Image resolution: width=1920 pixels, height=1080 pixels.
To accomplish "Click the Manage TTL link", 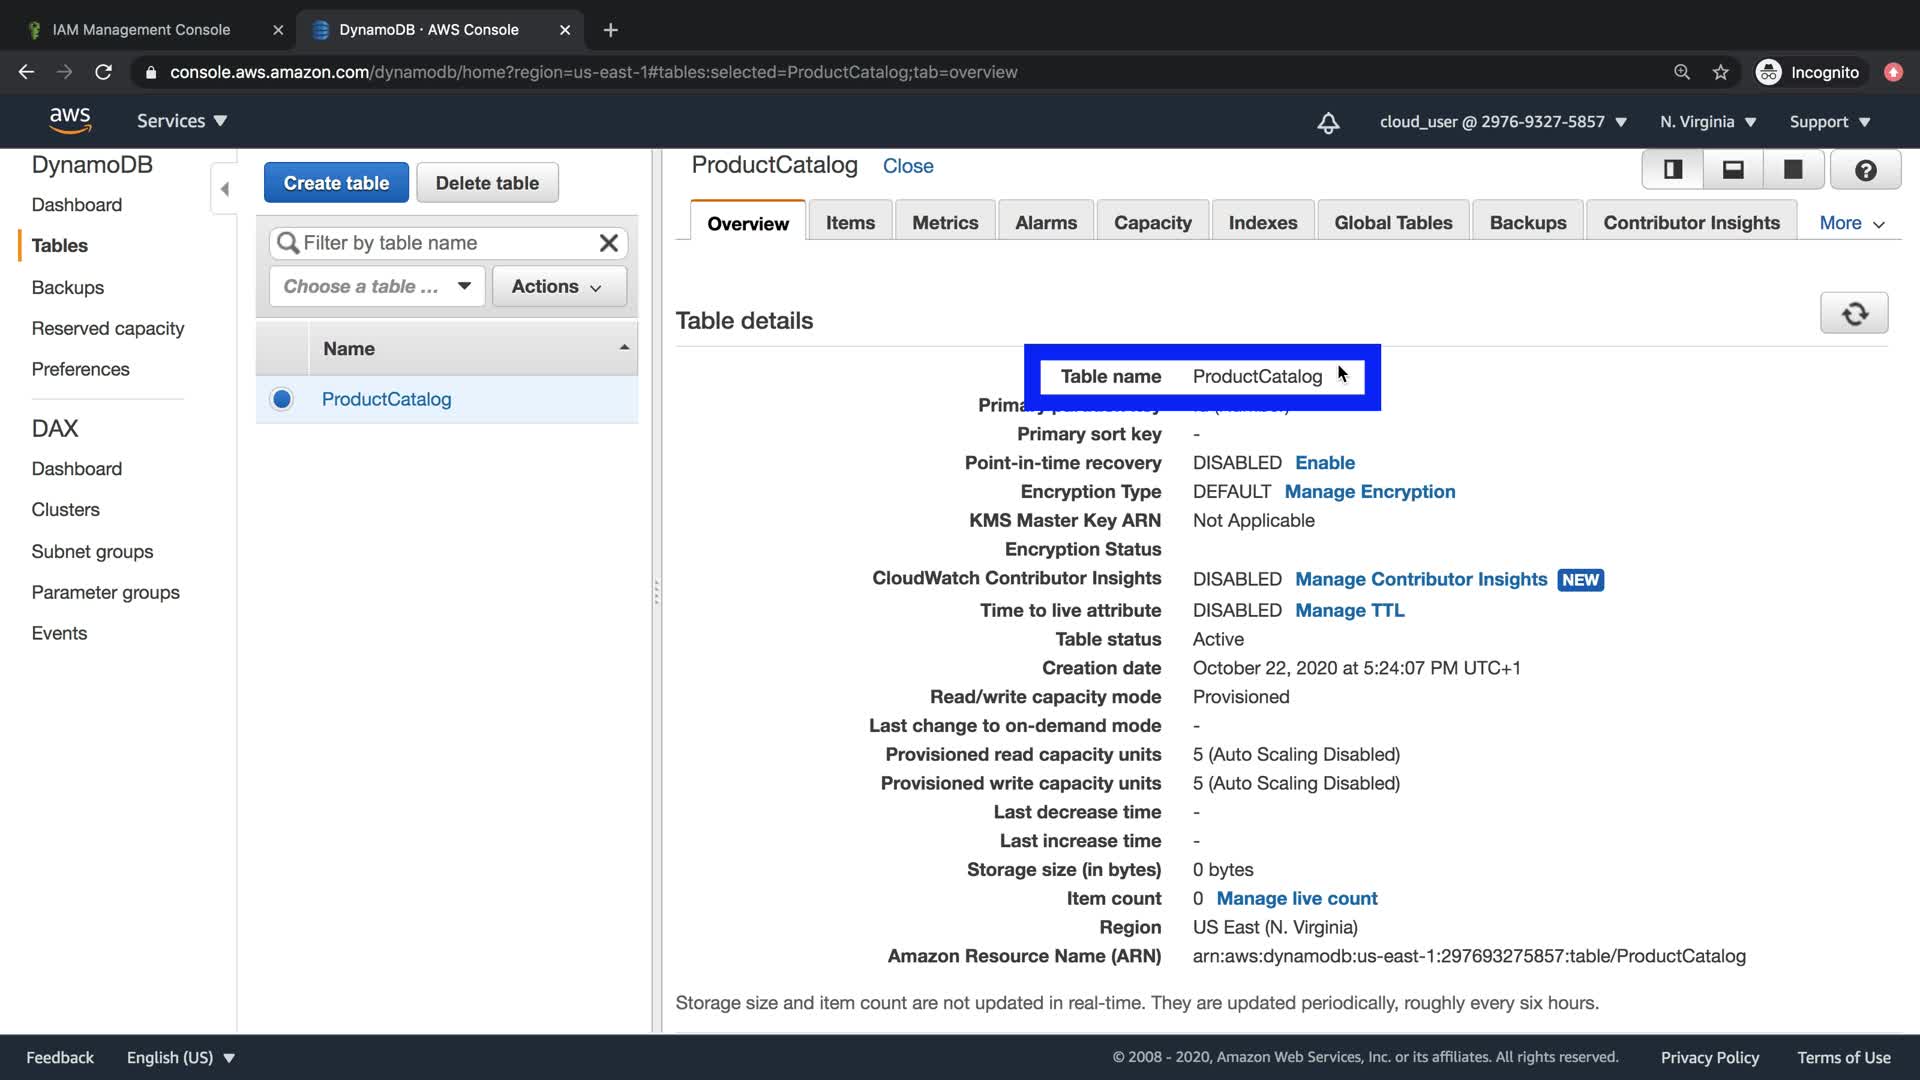I will tap(1349, 611).
